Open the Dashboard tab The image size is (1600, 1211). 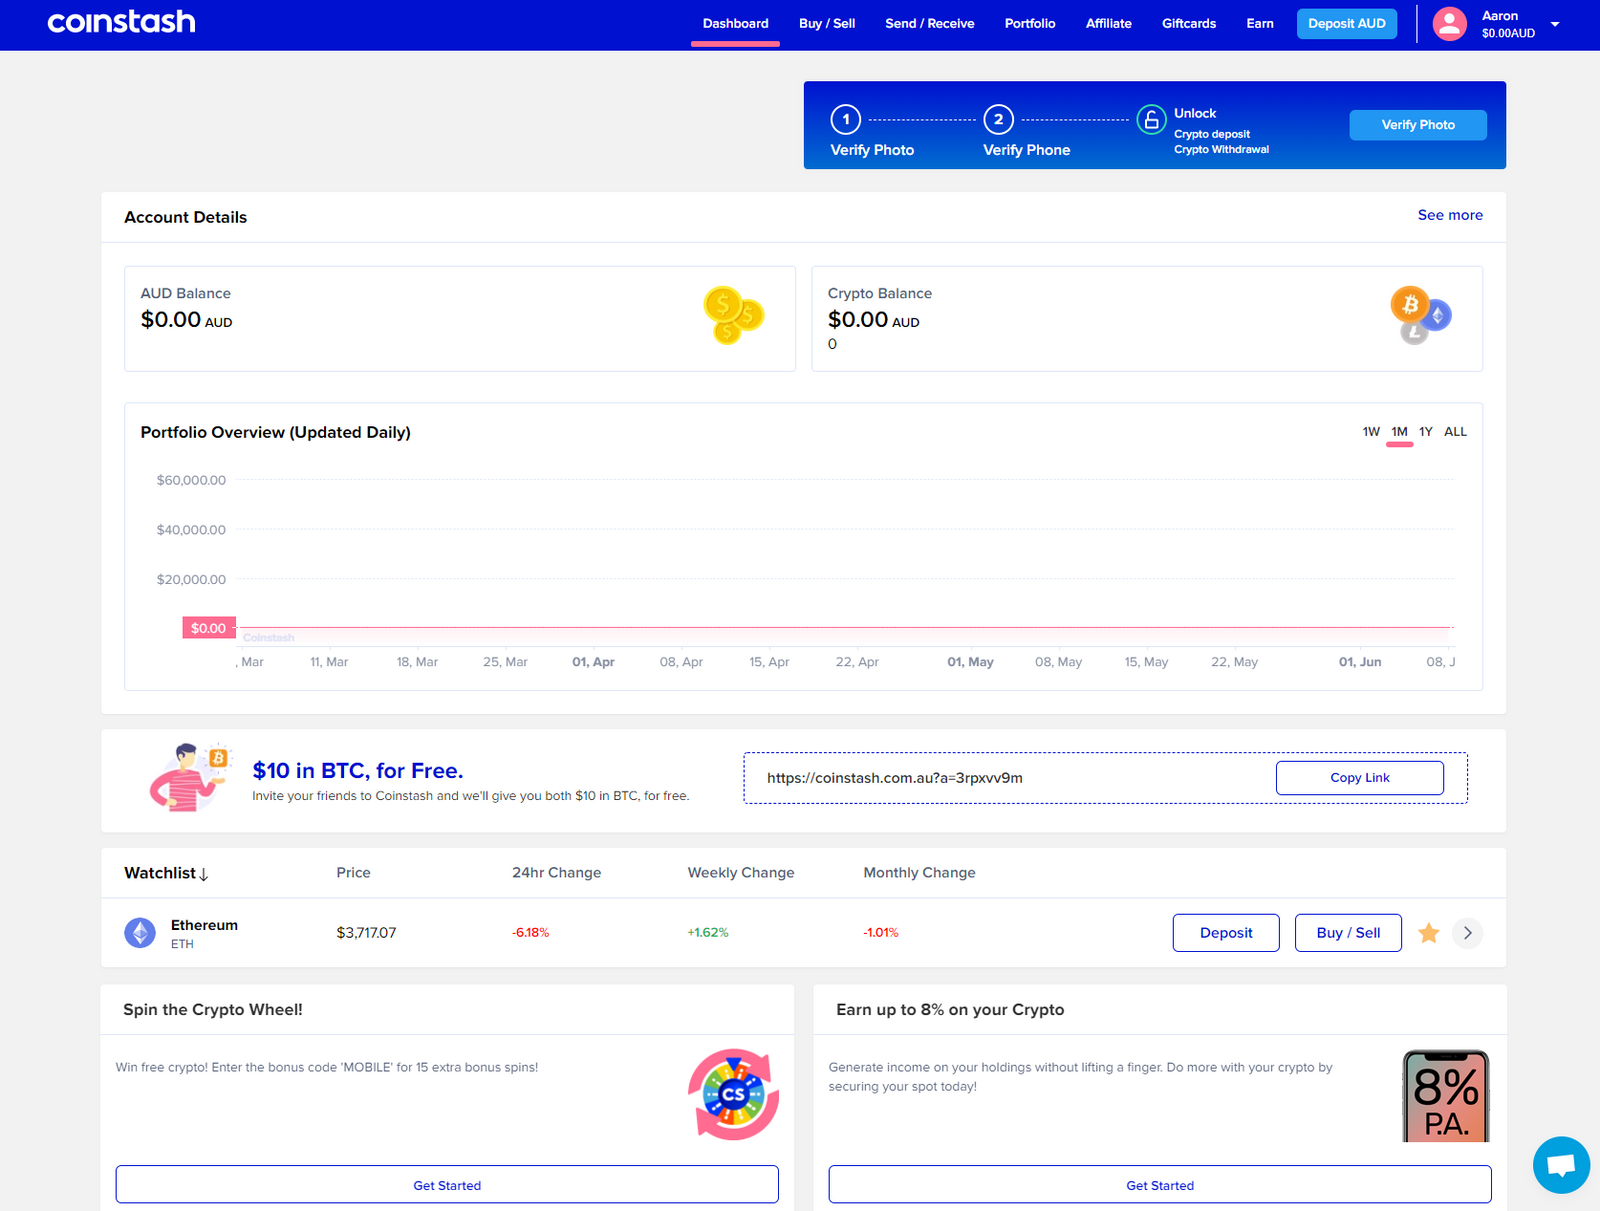click(735, 23)
